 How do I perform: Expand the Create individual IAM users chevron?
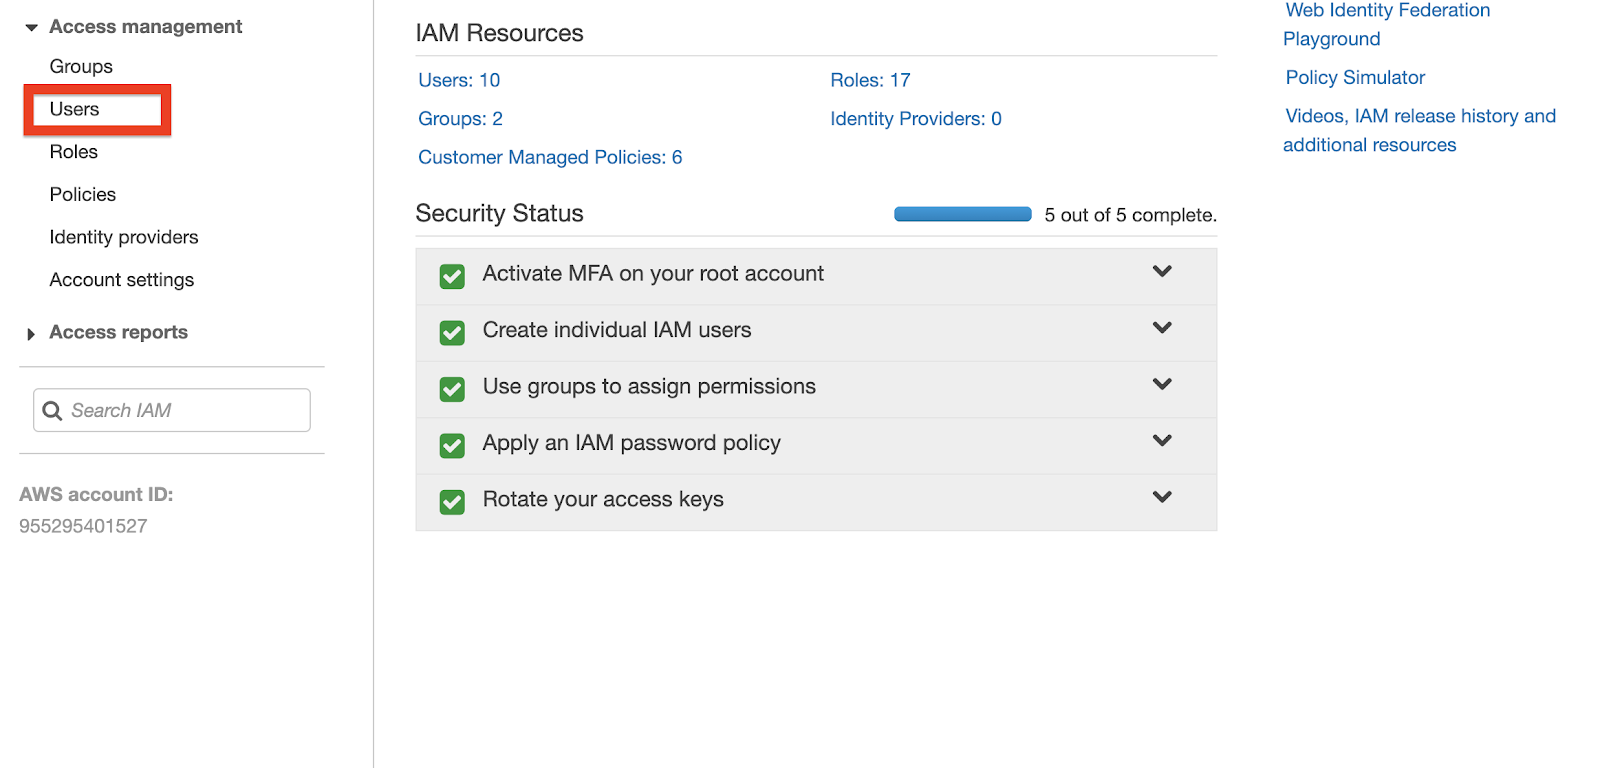coord(1162,327)
